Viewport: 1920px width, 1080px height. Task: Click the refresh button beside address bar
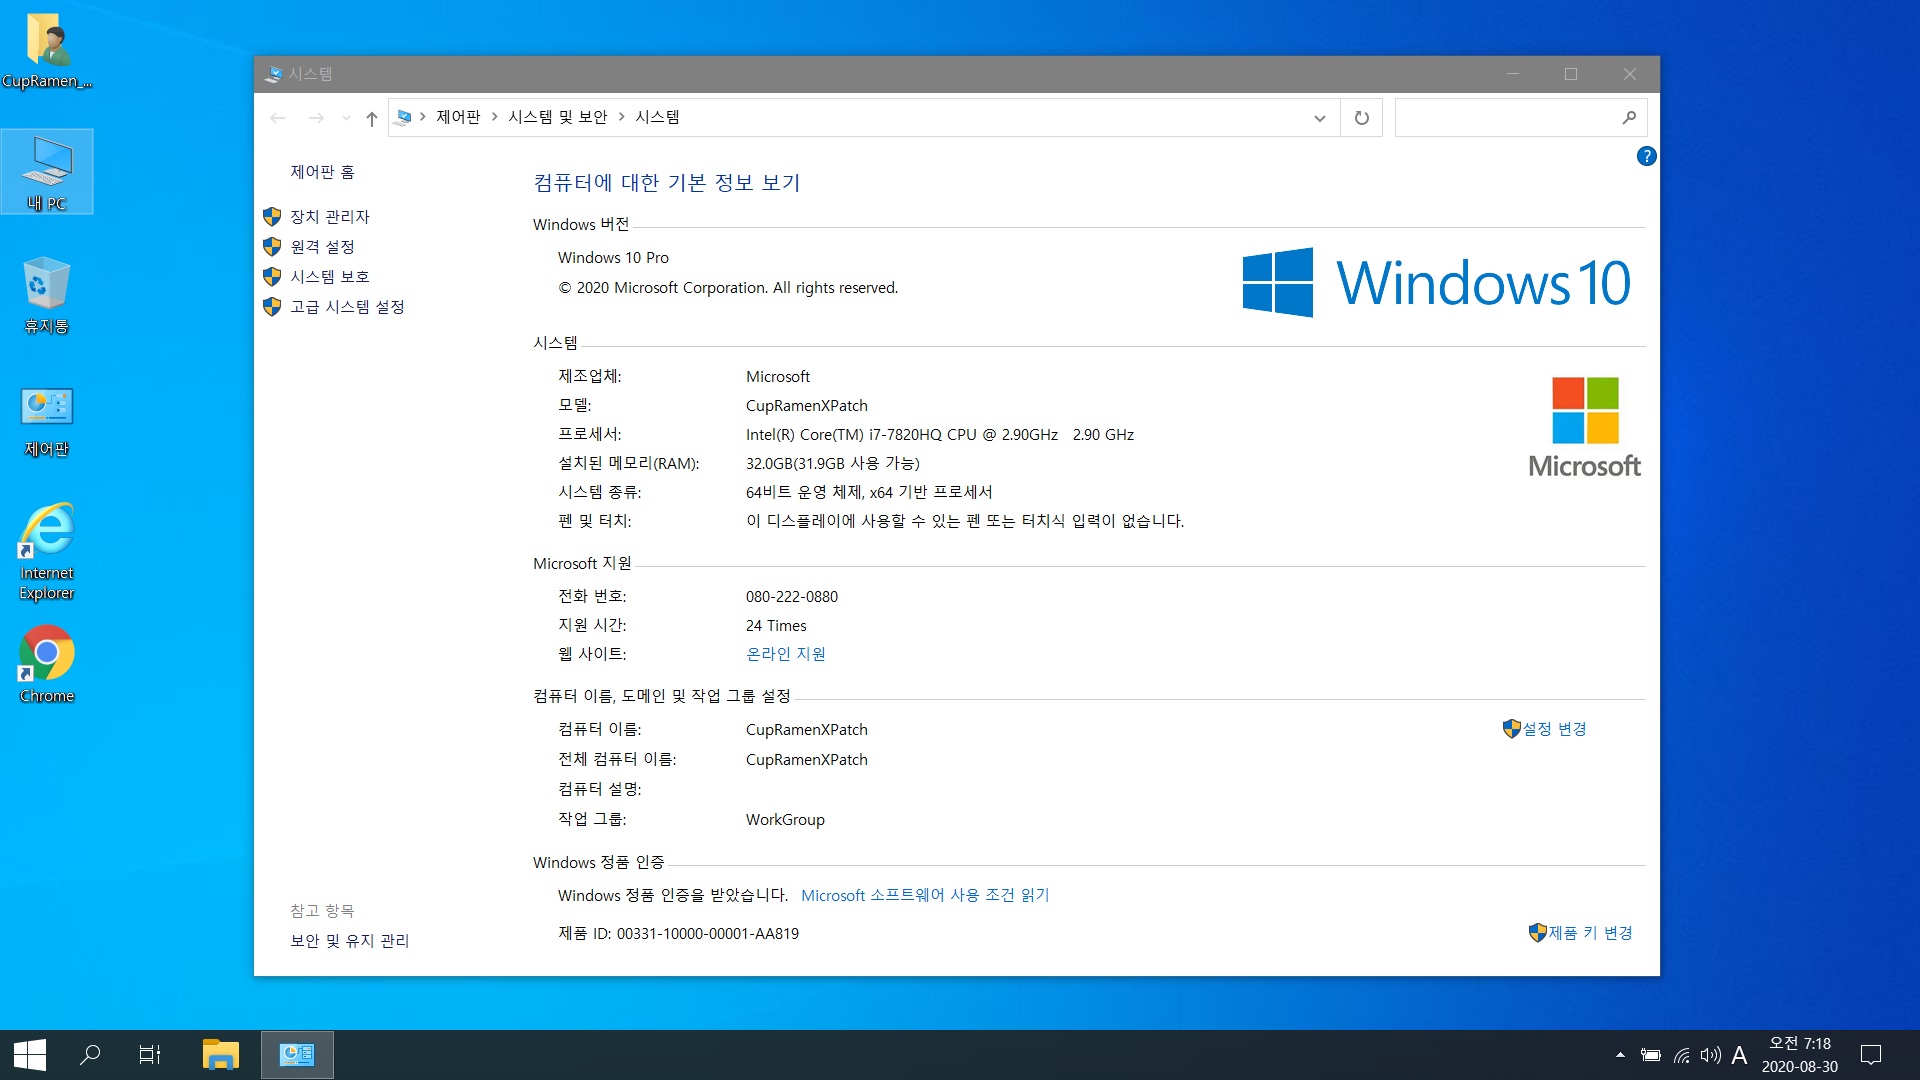point(1361,118)
